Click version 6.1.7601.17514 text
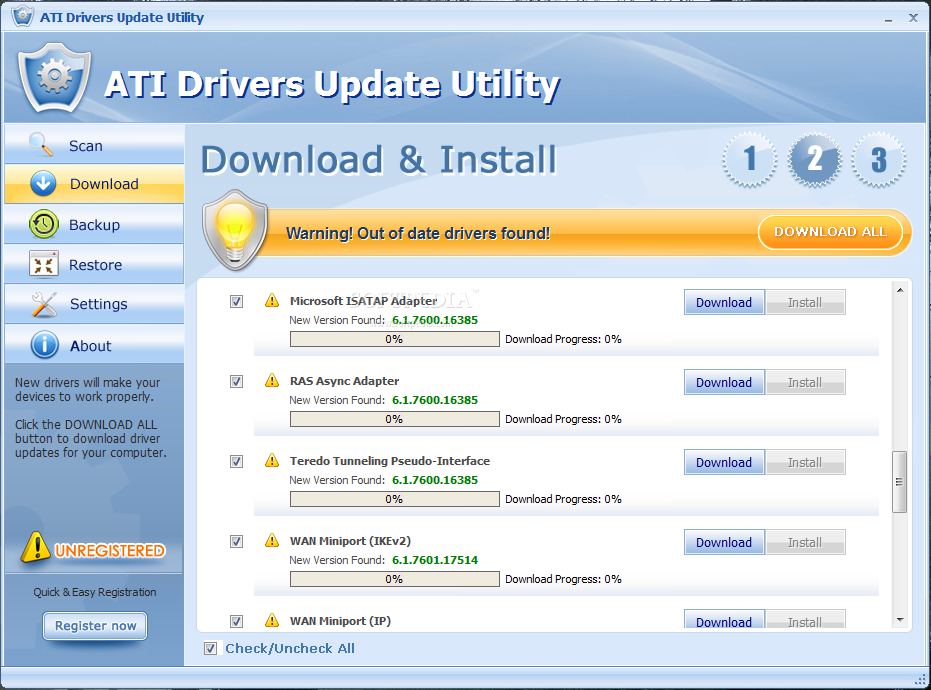 tap(435, 560)
